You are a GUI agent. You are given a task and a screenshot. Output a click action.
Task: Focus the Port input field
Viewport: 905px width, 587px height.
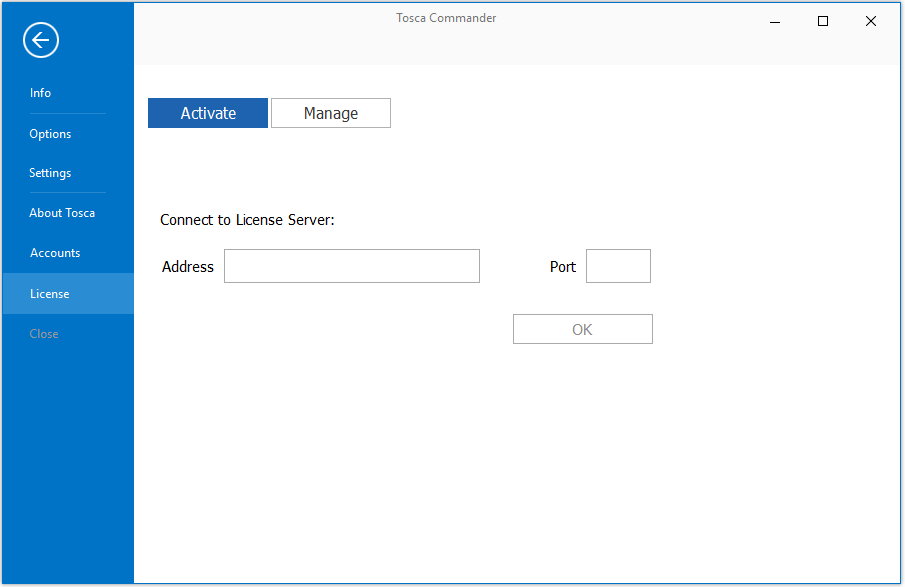[x=618, y=266]
